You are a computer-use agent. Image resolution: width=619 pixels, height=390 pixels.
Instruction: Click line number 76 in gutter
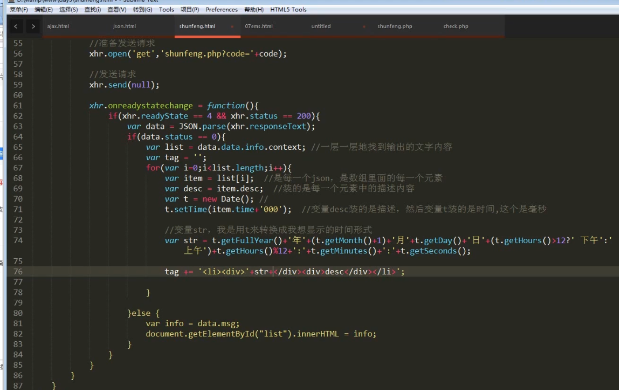point(18,272)
